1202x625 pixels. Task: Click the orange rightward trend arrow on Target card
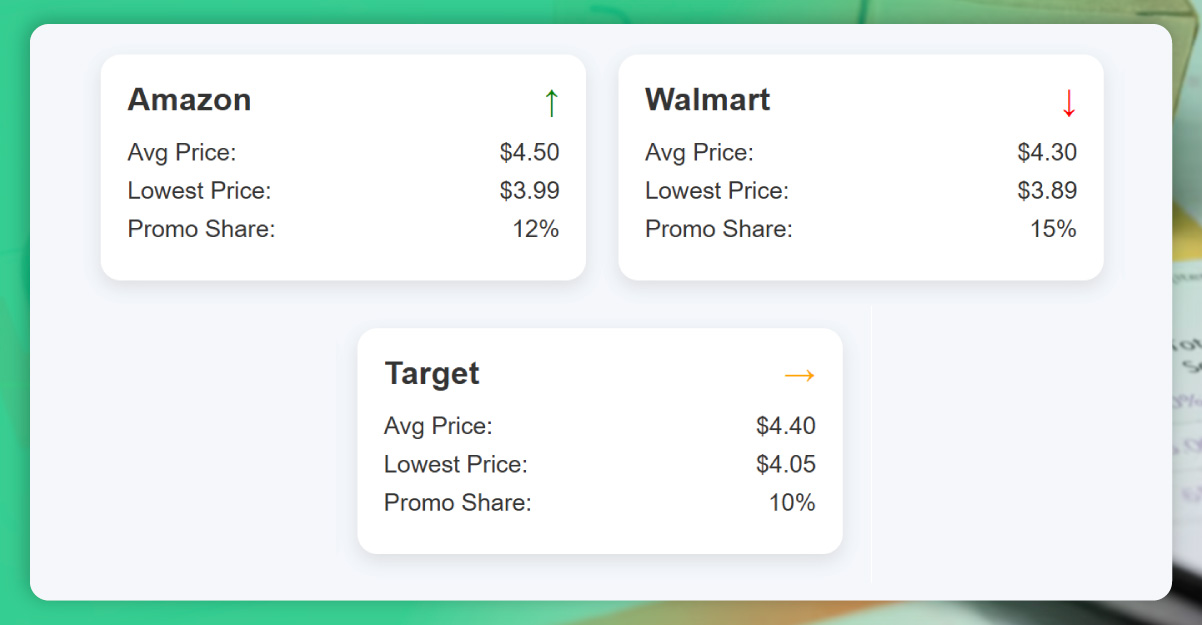[799, 375]
